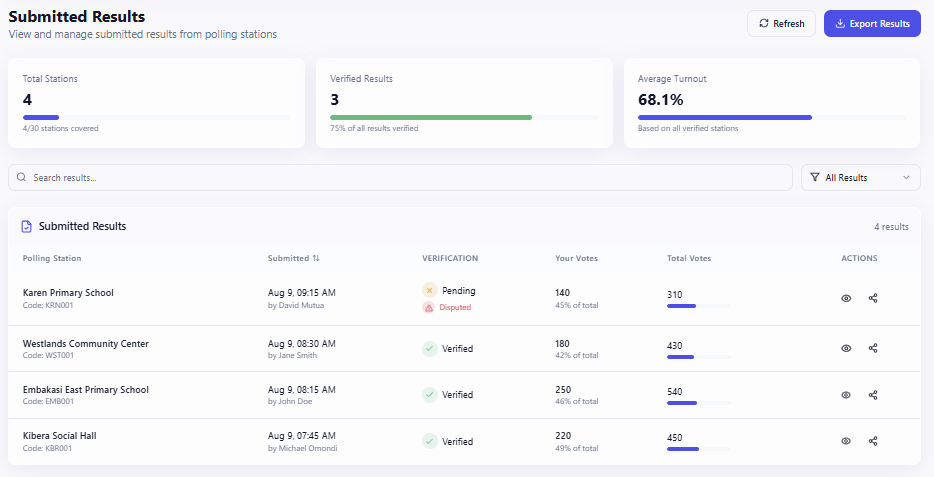Screen dimensions: 934x477
Task: Click the Total Votes column header
Action: (688, 258)
